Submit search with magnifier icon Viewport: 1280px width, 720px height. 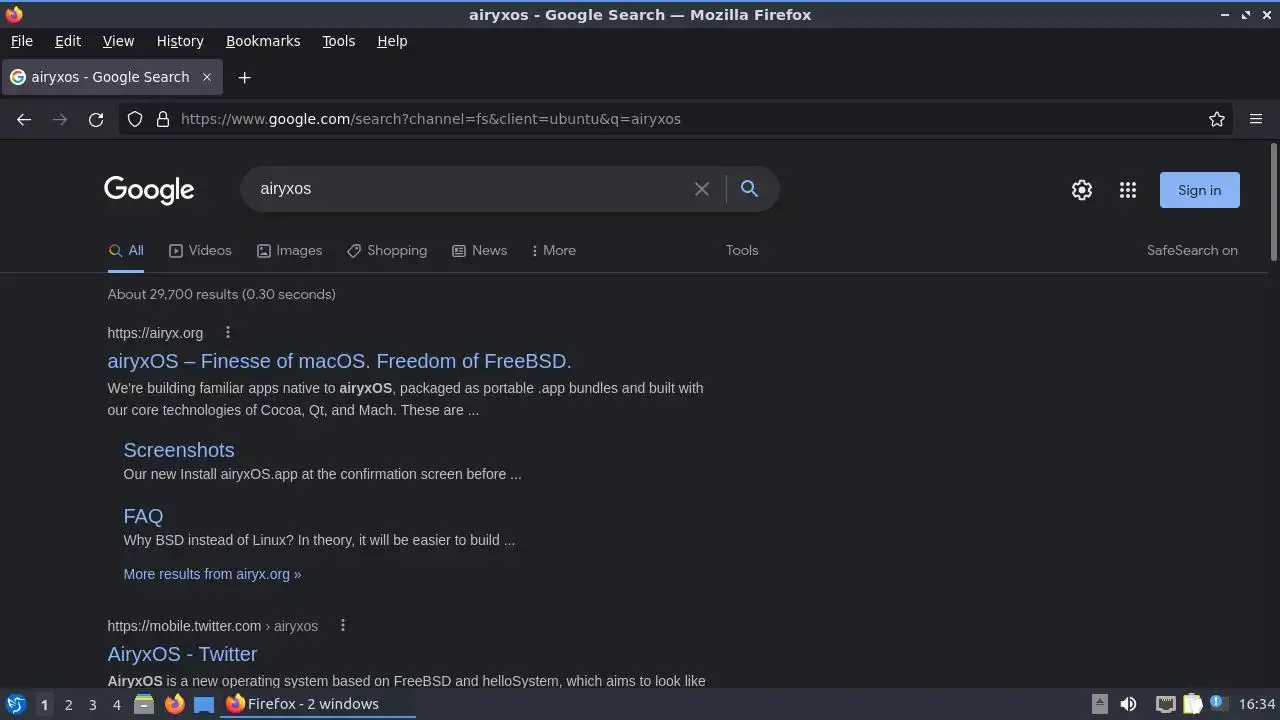(749, 188)
